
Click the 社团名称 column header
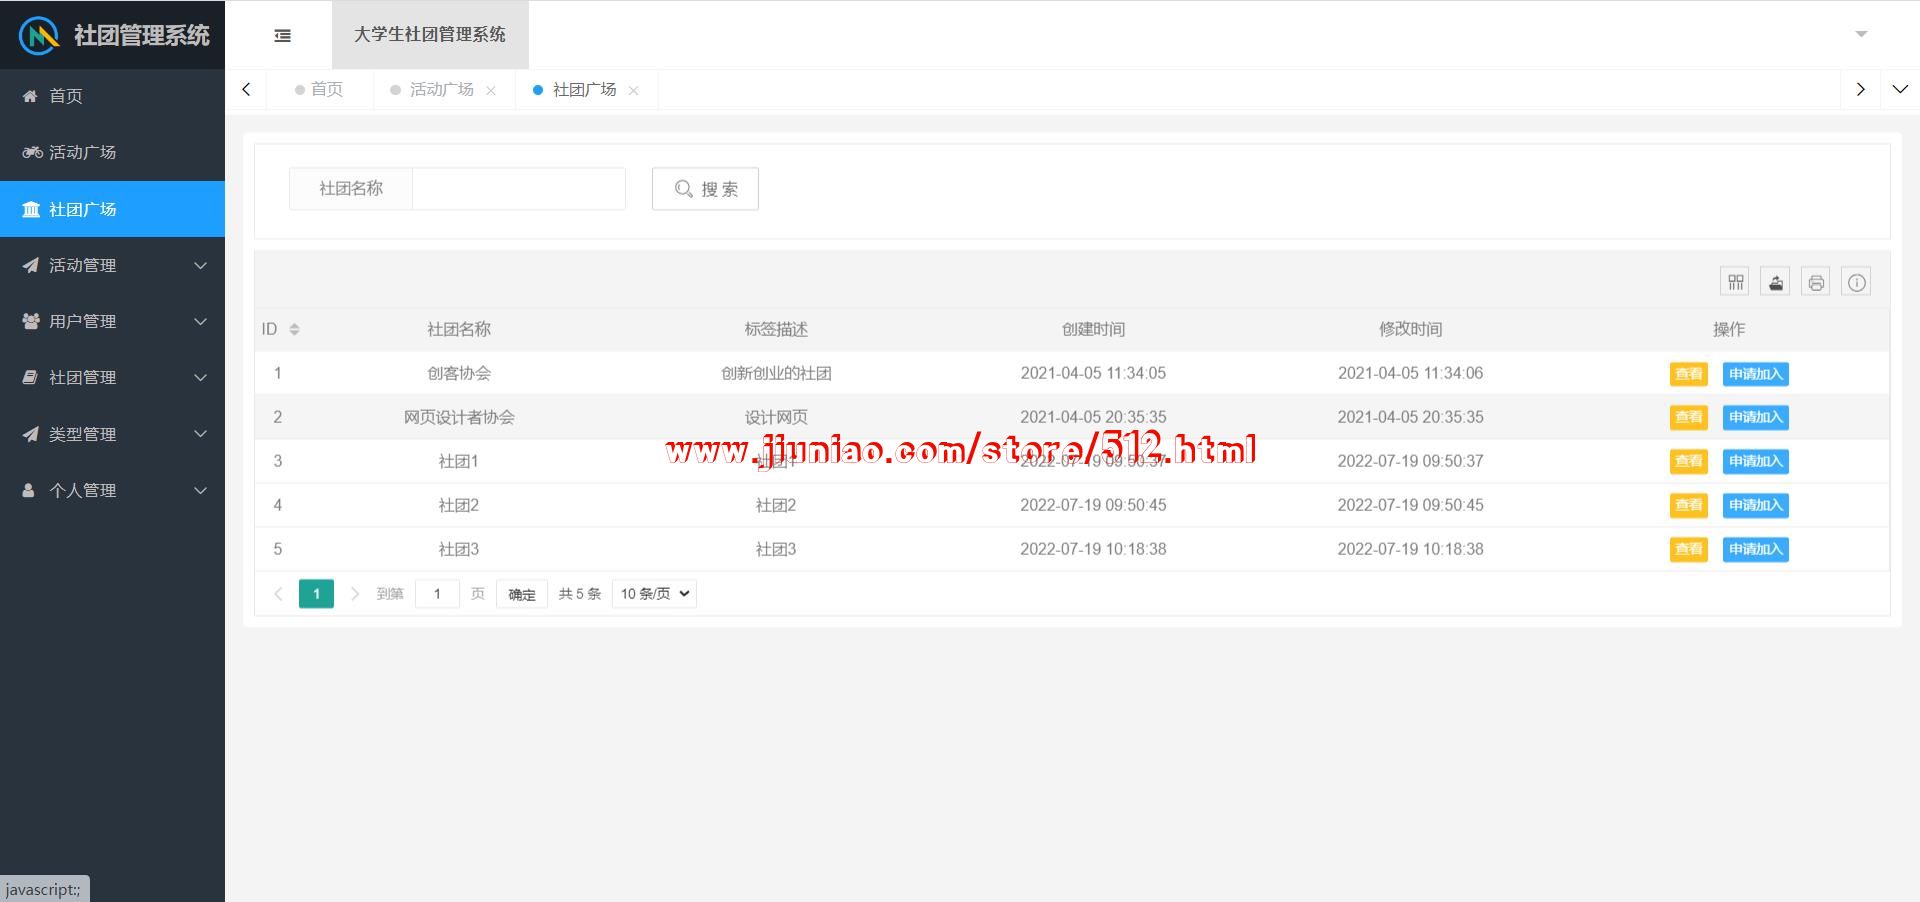[459, 329]
